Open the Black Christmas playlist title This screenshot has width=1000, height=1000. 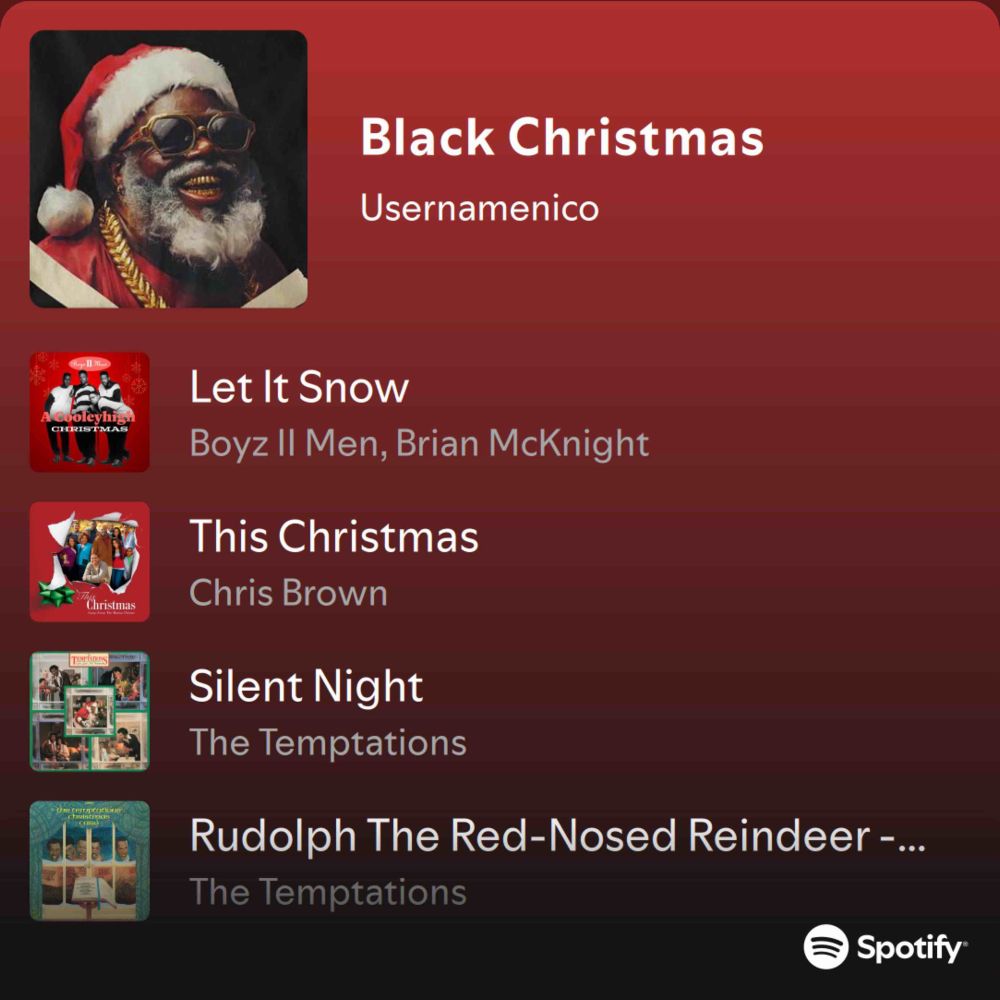(x=562, y=136)
